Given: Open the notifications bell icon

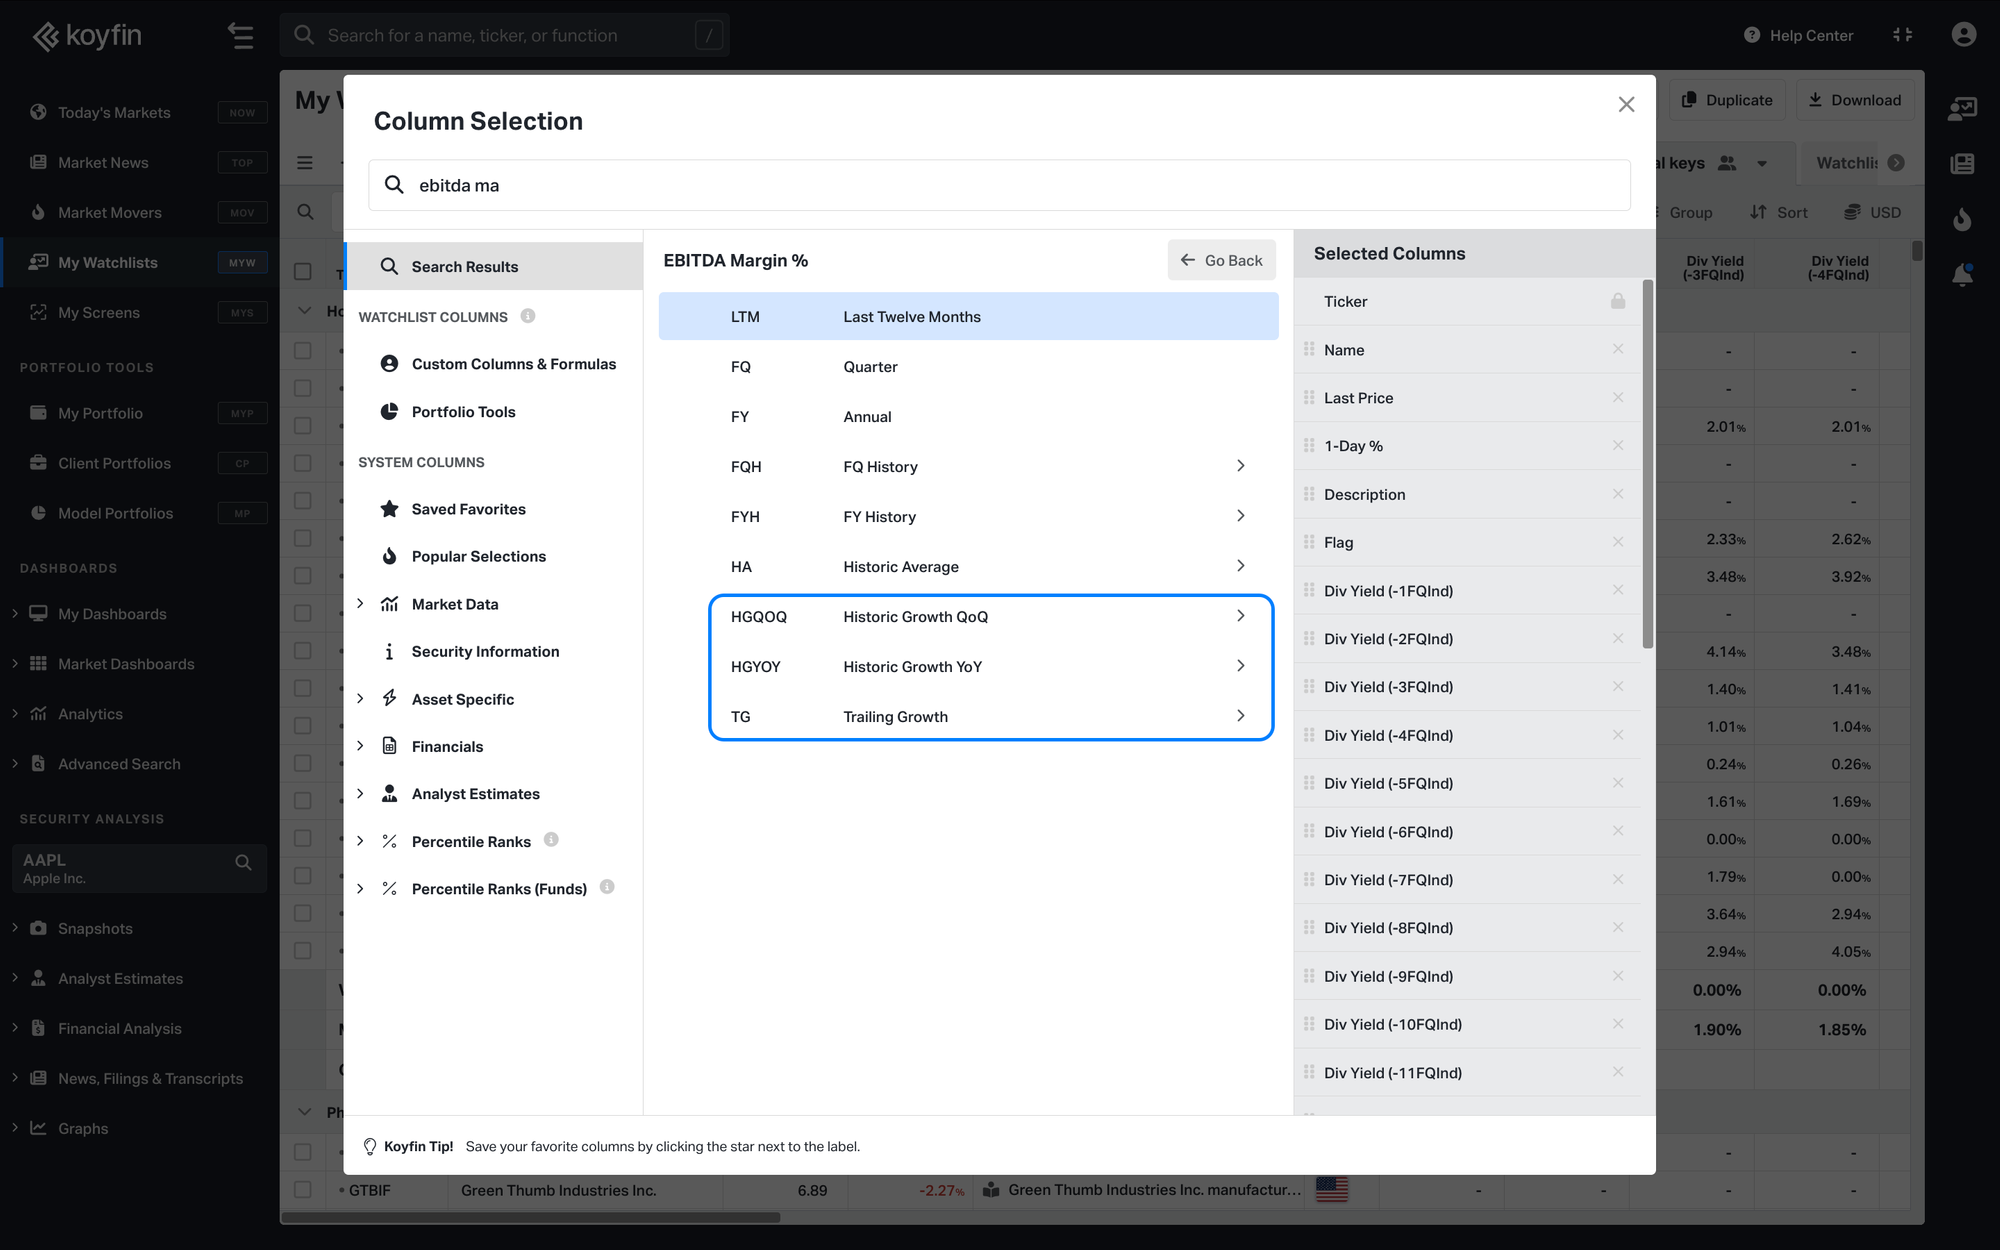Looking at the screenshot, I should [x=1962, y=275].
